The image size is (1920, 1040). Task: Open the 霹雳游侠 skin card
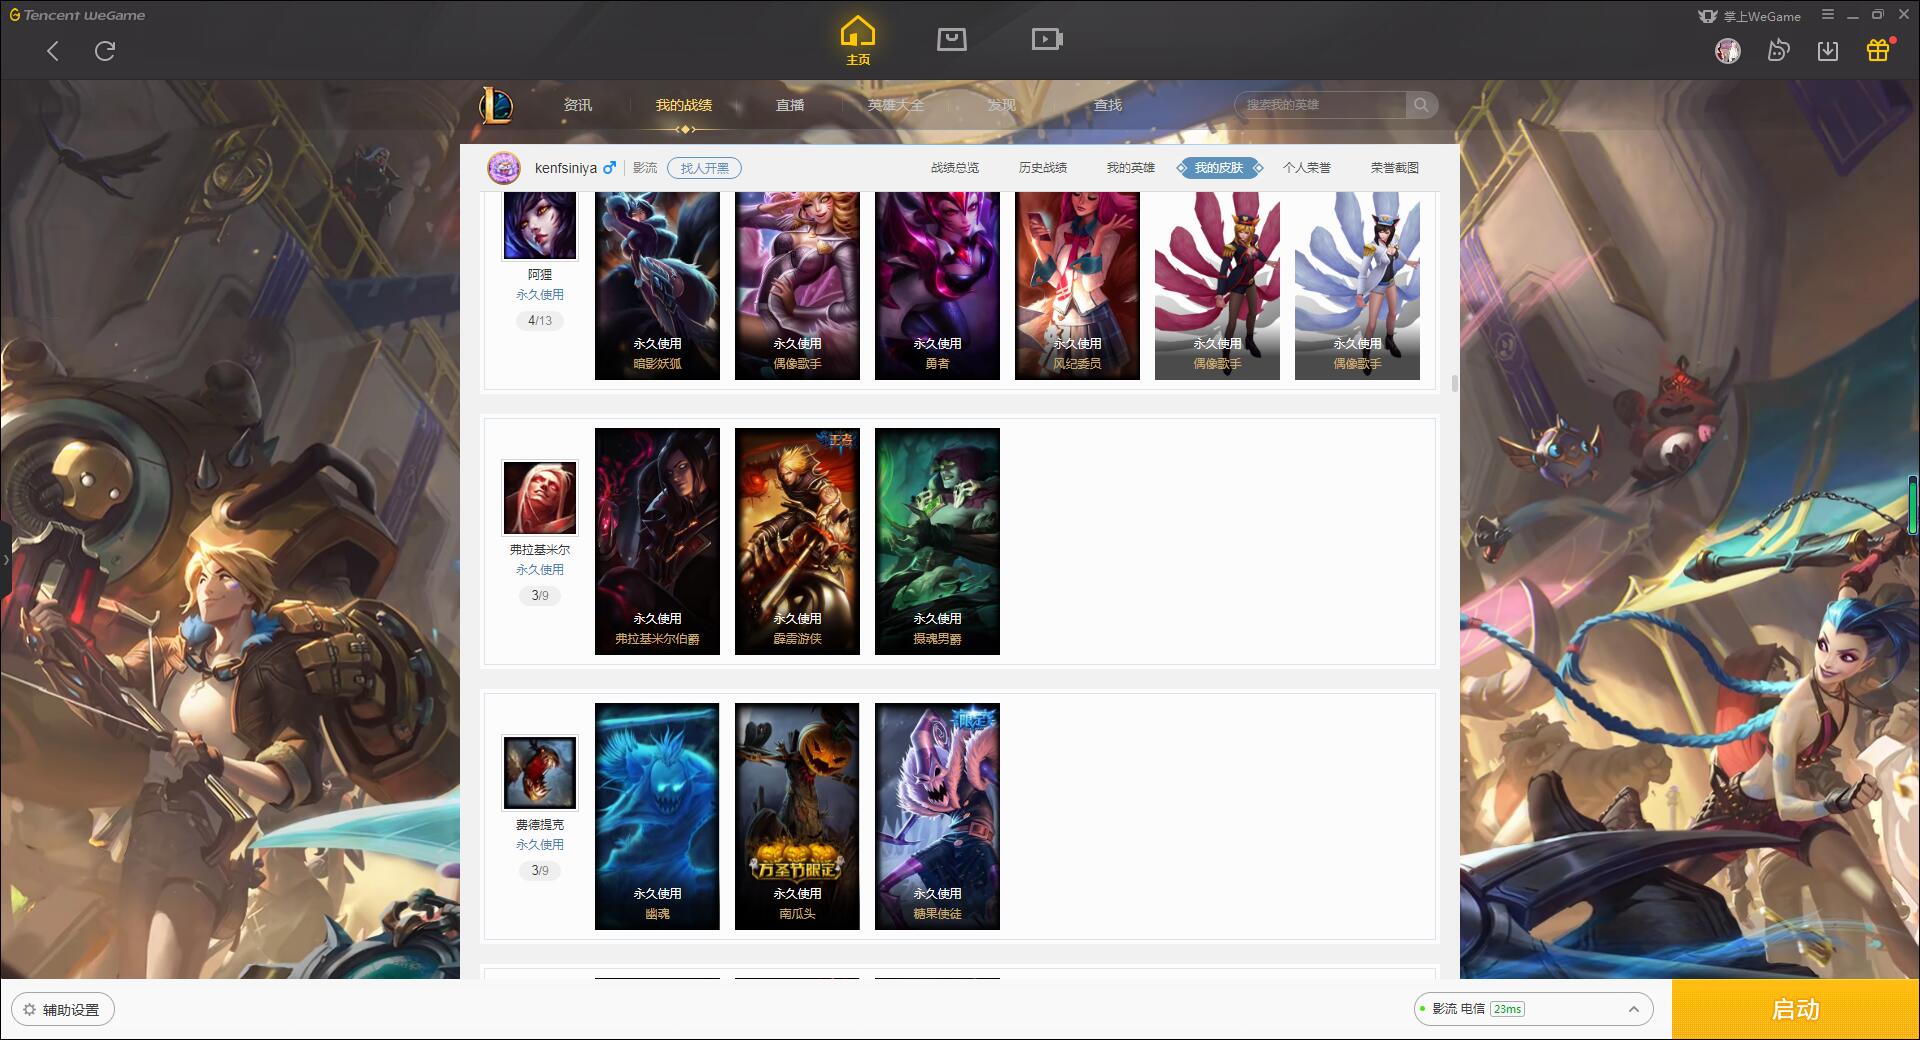coord(797,541)
